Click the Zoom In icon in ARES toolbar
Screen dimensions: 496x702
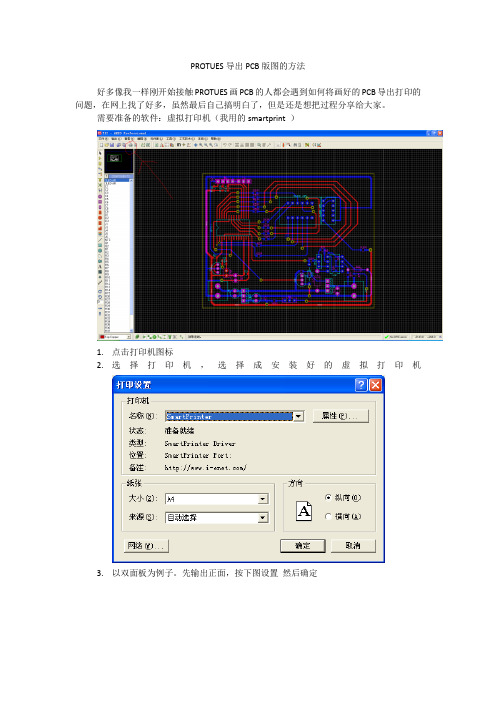pos(201,145)
